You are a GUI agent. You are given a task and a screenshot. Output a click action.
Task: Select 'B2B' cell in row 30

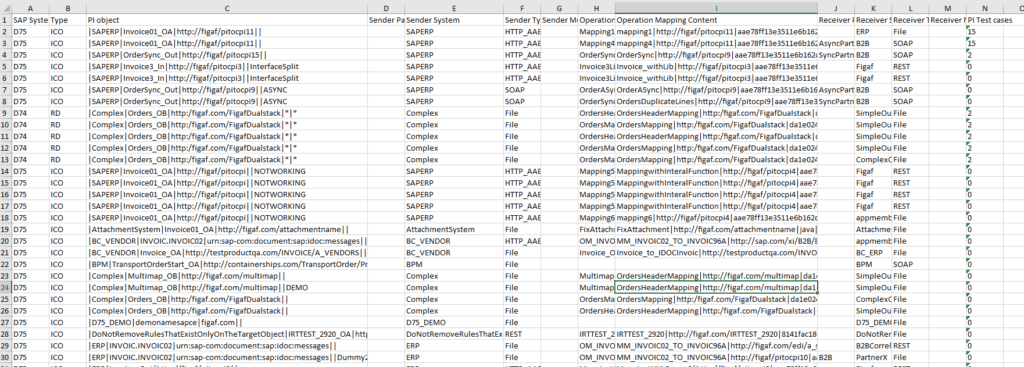[836, 357]
